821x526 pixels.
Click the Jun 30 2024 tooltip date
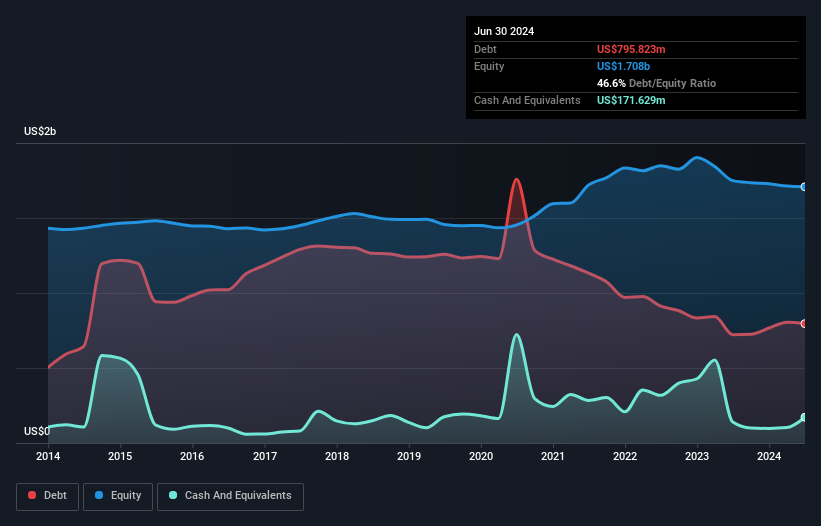pos(504,31)
